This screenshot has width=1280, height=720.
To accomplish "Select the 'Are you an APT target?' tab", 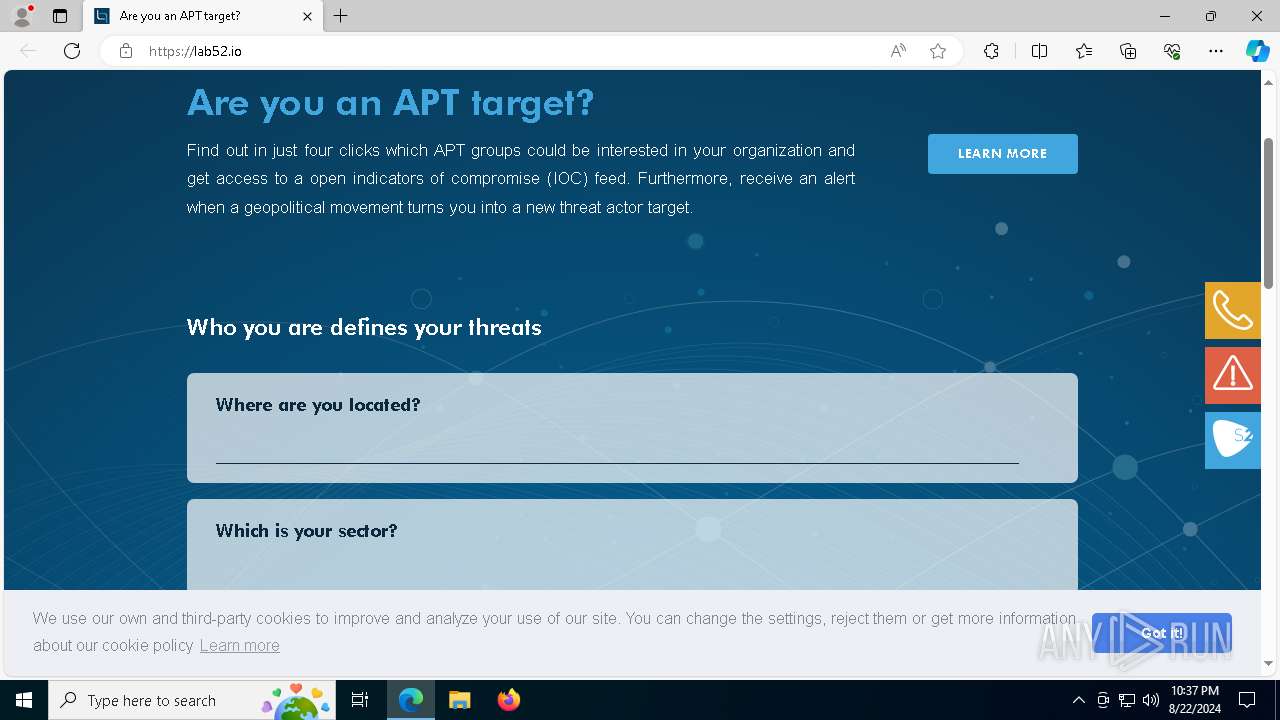I will [x=203, y=16].
